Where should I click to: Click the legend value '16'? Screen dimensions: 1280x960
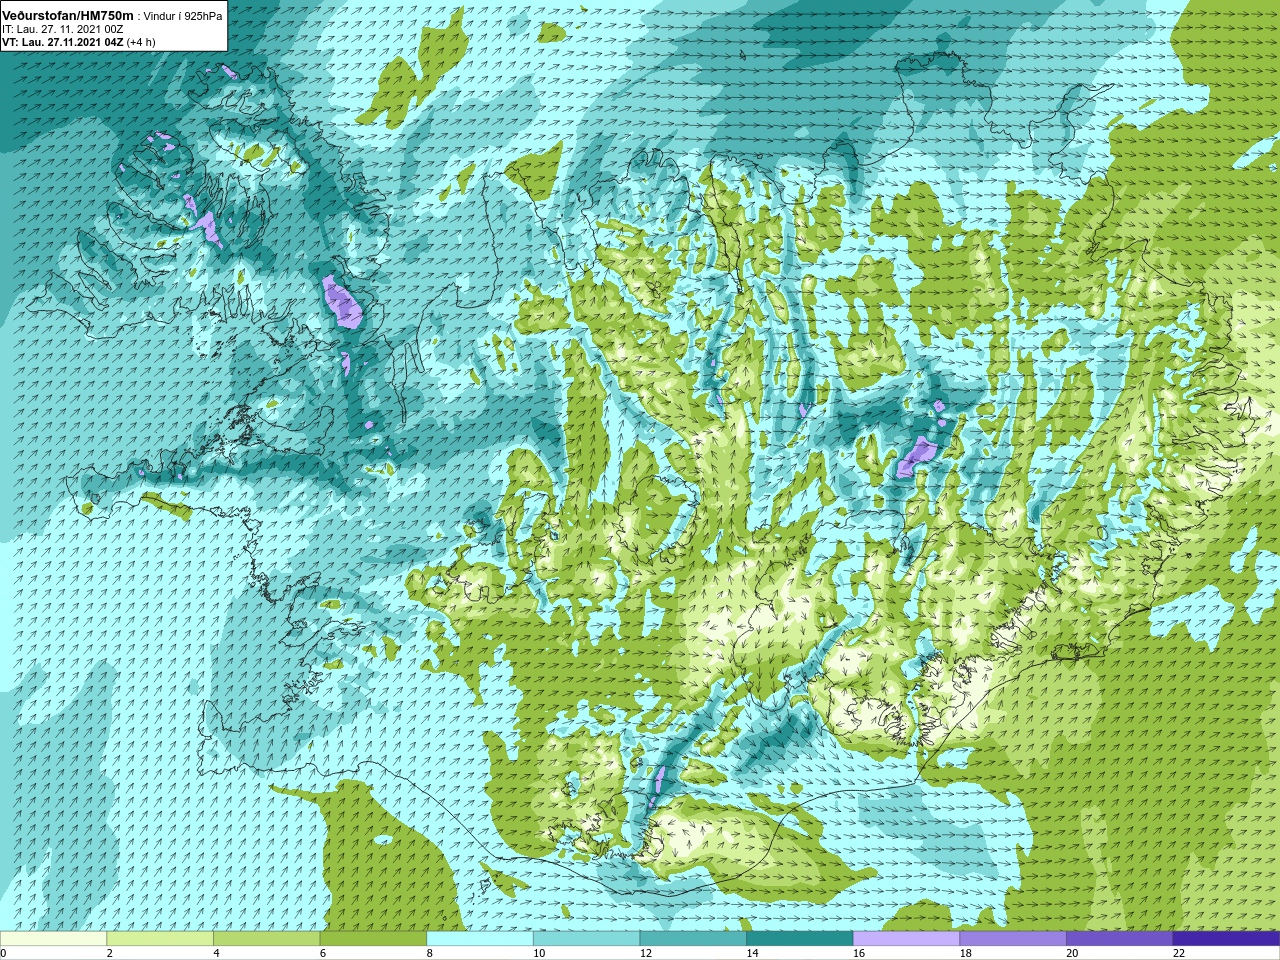coord(859,953)
